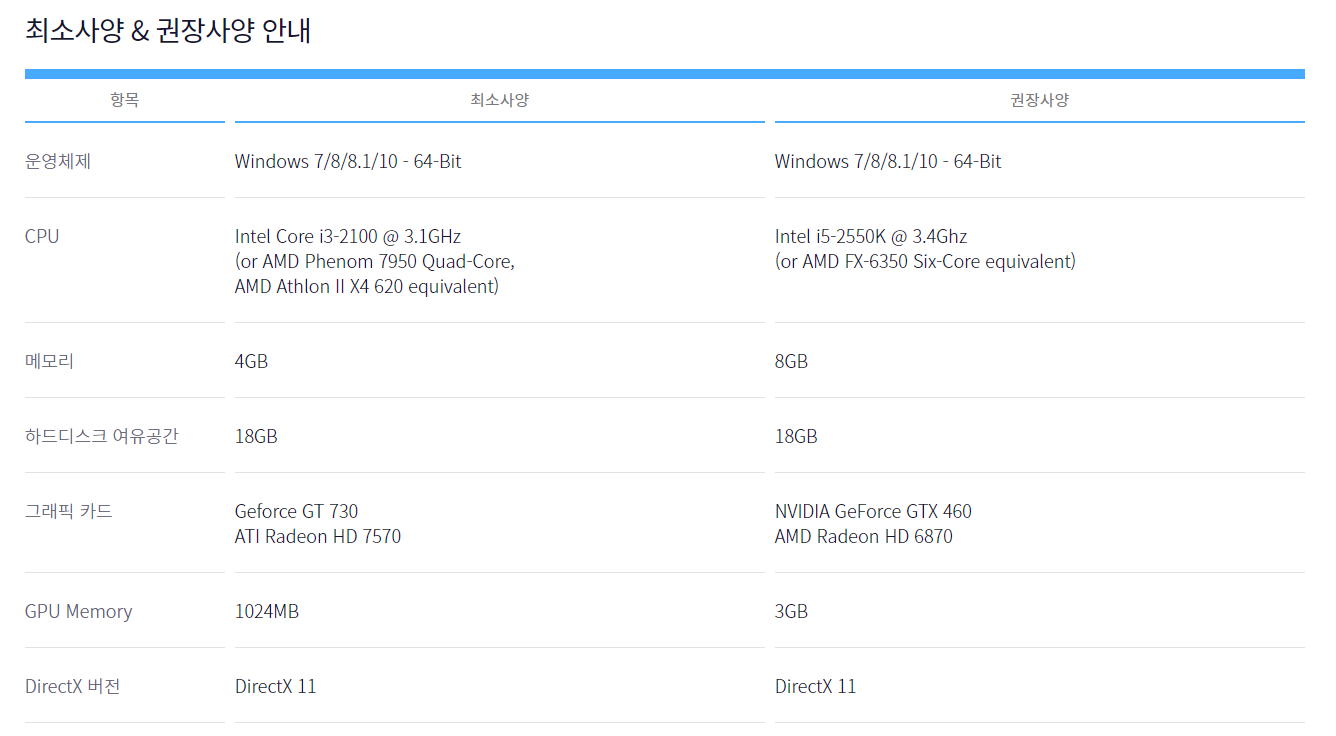1336x736 pixels.
Task: Click the ATI Radeon HD 7570 text
Action: coord(318,536)
